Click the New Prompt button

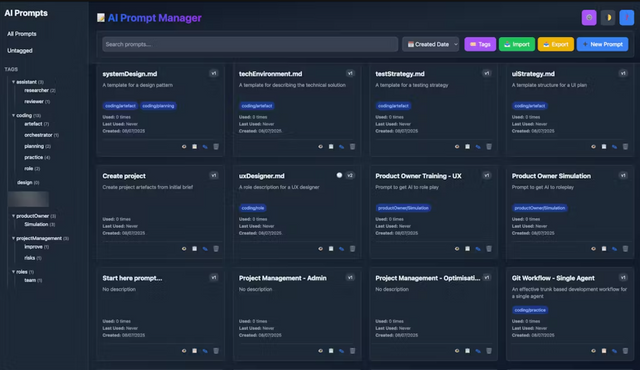point(602,44)
